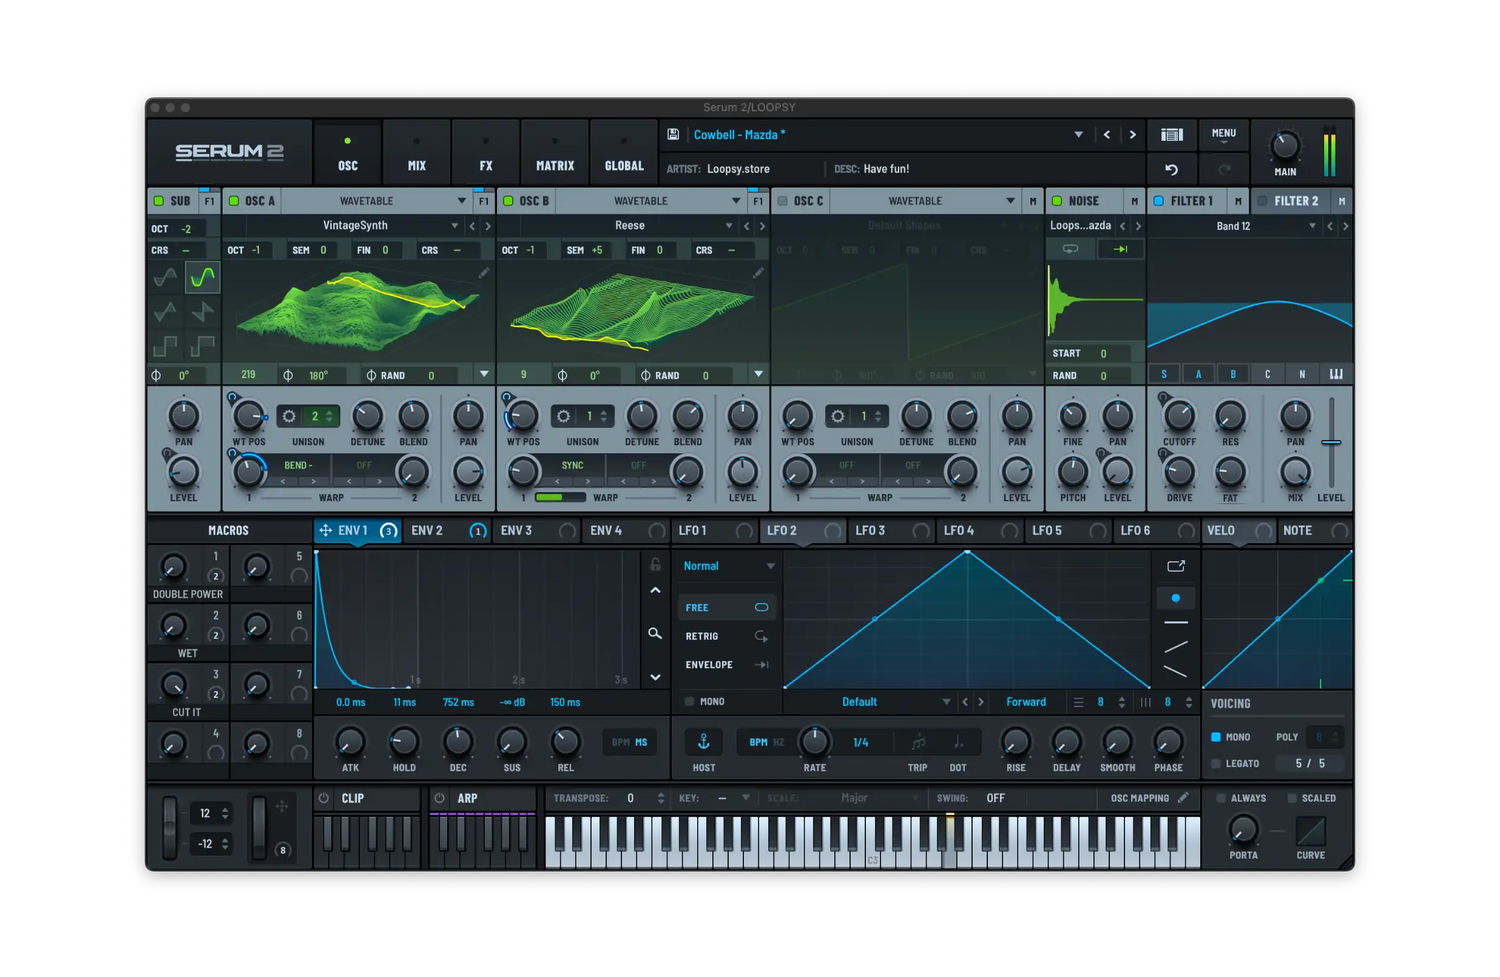1500x977 pixels.
Task: Open the LFO Normal mode dropdown
Action: [729, 566]
